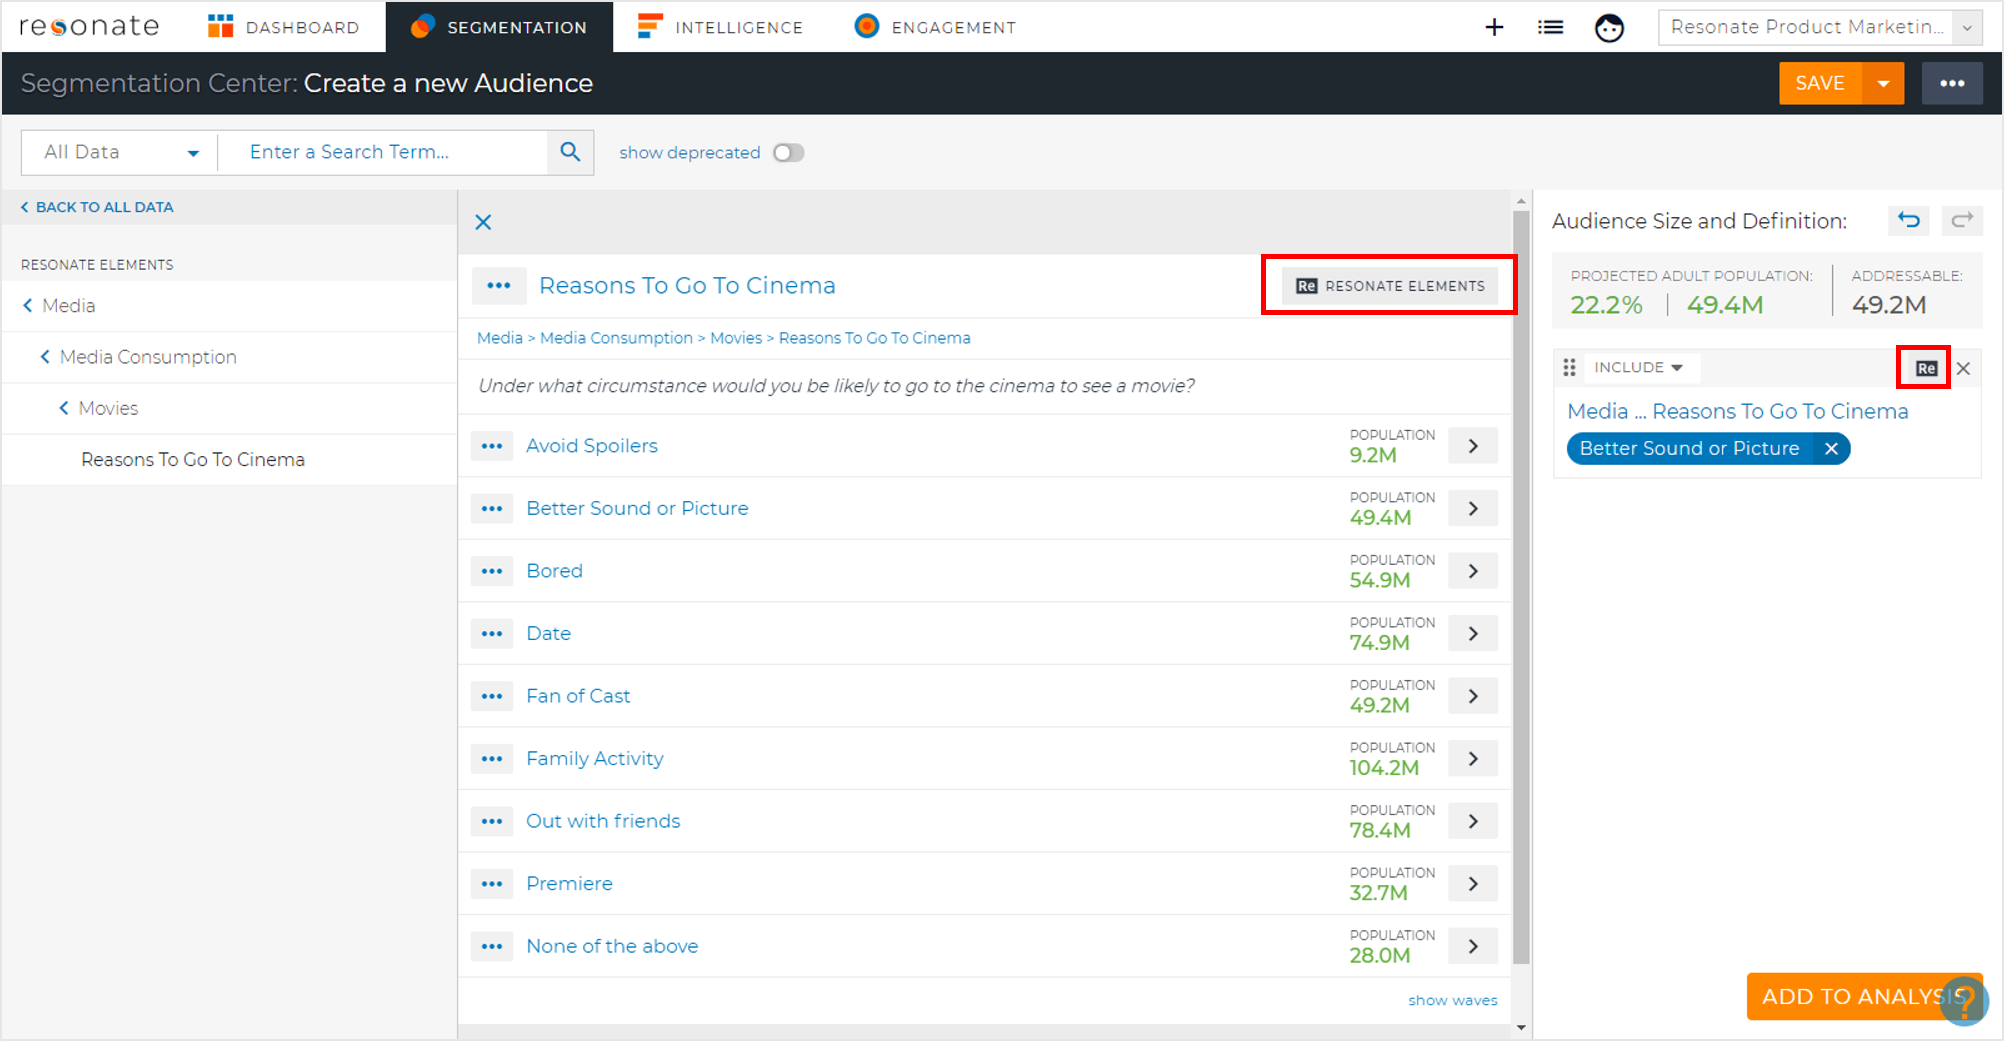Click the resonate logo

coord(89,26)
